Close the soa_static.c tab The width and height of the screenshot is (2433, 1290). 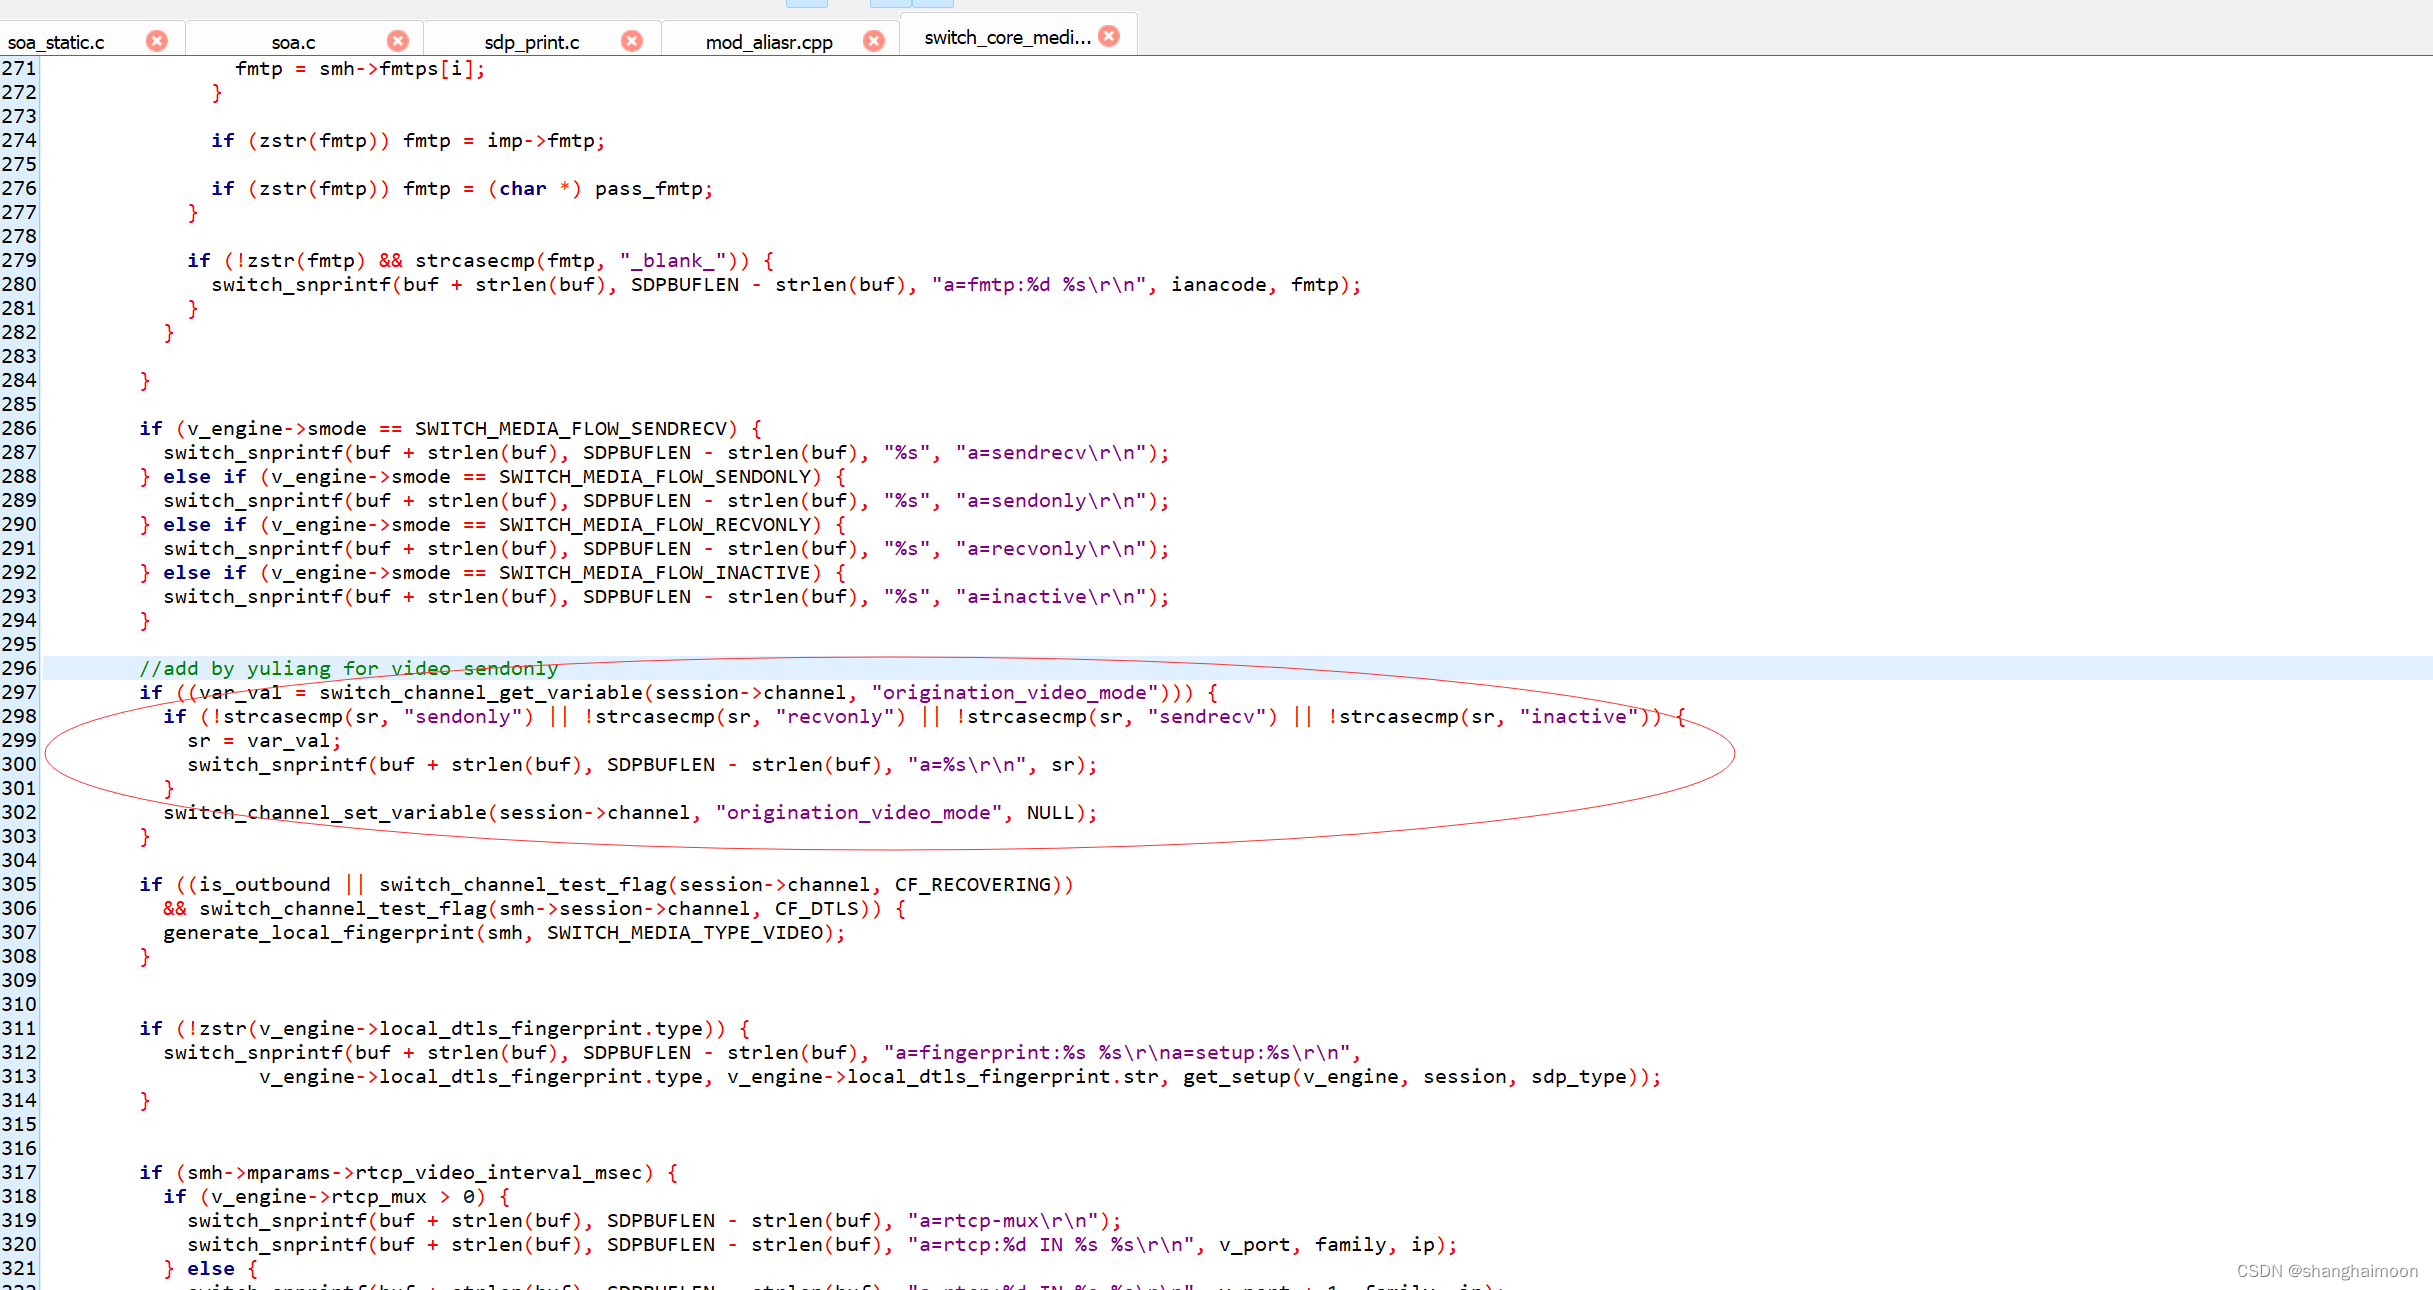point(157,41)
